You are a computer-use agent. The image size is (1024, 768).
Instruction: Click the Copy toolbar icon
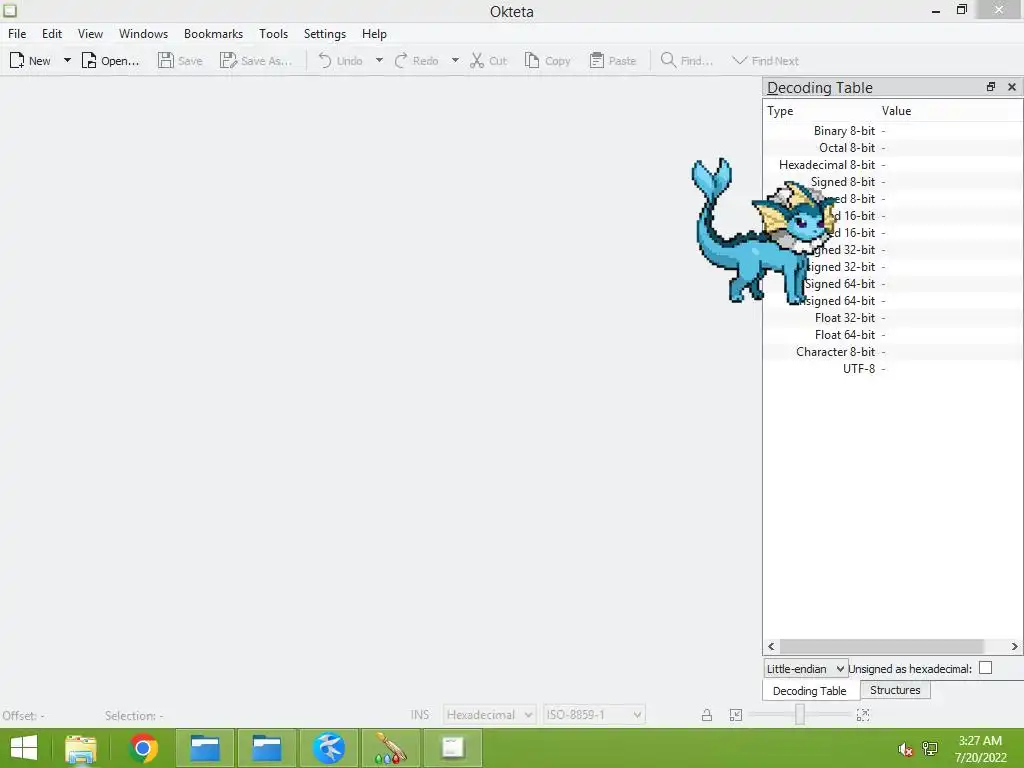532,61
